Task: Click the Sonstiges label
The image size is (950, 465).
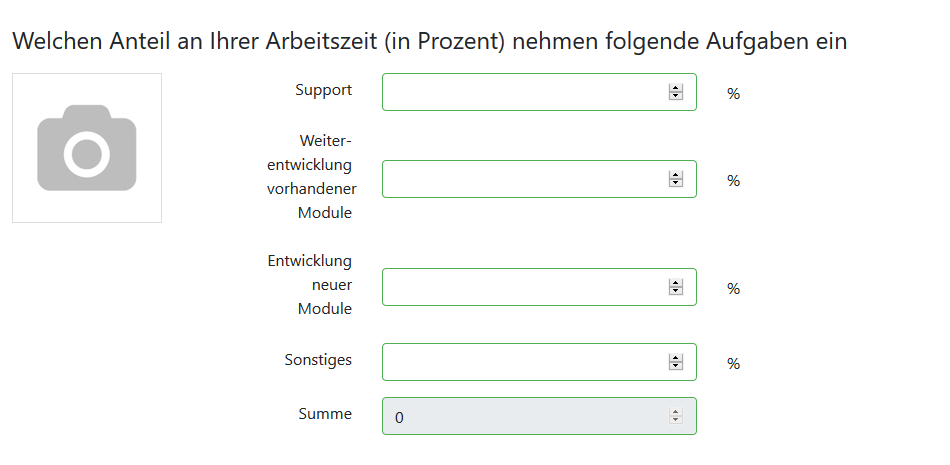Action: (x=318, y=360)
